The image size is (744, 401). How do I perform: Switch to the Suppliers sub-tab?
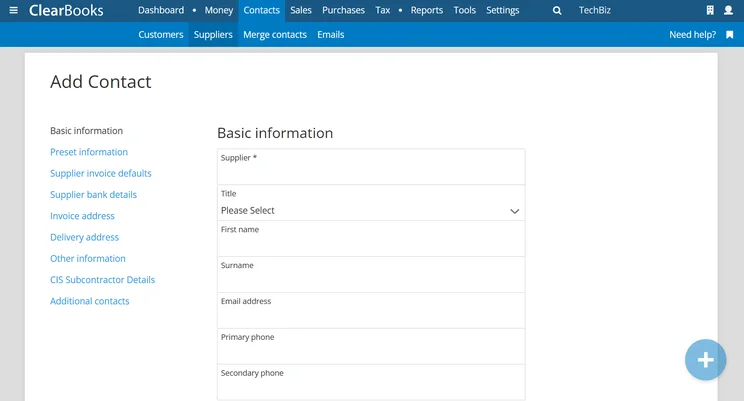point(213,35)
